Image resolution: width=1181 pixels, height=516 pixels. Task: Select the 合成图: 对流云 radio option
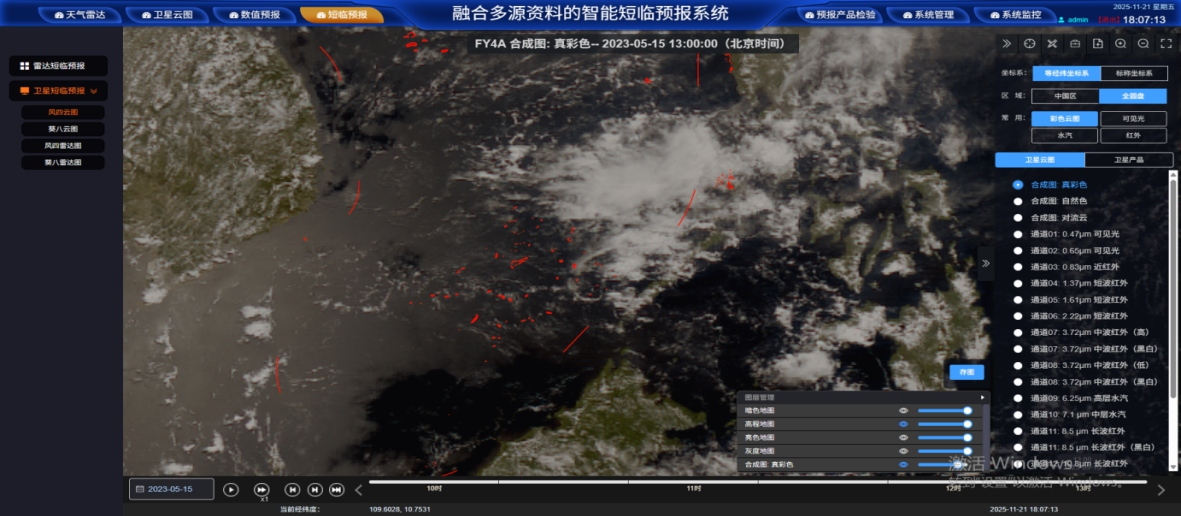click(1018, 218)
